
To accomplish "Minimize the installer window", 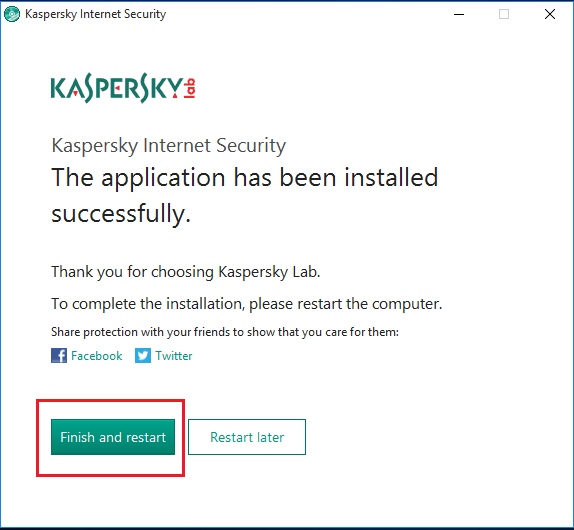I will coord(459,14).
